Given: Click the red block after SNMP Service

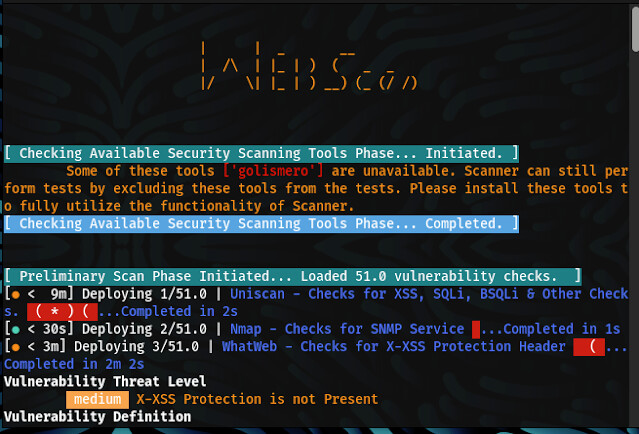Looking at the screenshot, I should (x=476, y=329).
